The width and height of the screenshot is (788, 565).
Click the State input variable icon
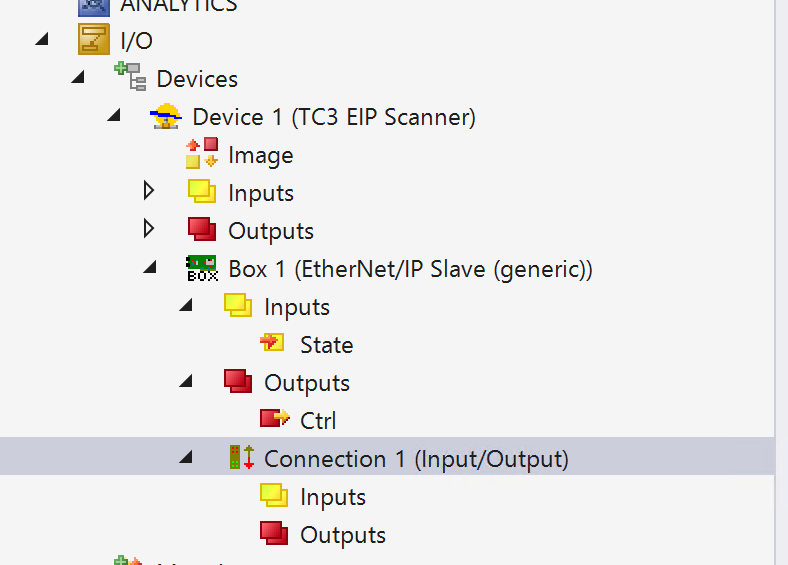click(273, 344)
